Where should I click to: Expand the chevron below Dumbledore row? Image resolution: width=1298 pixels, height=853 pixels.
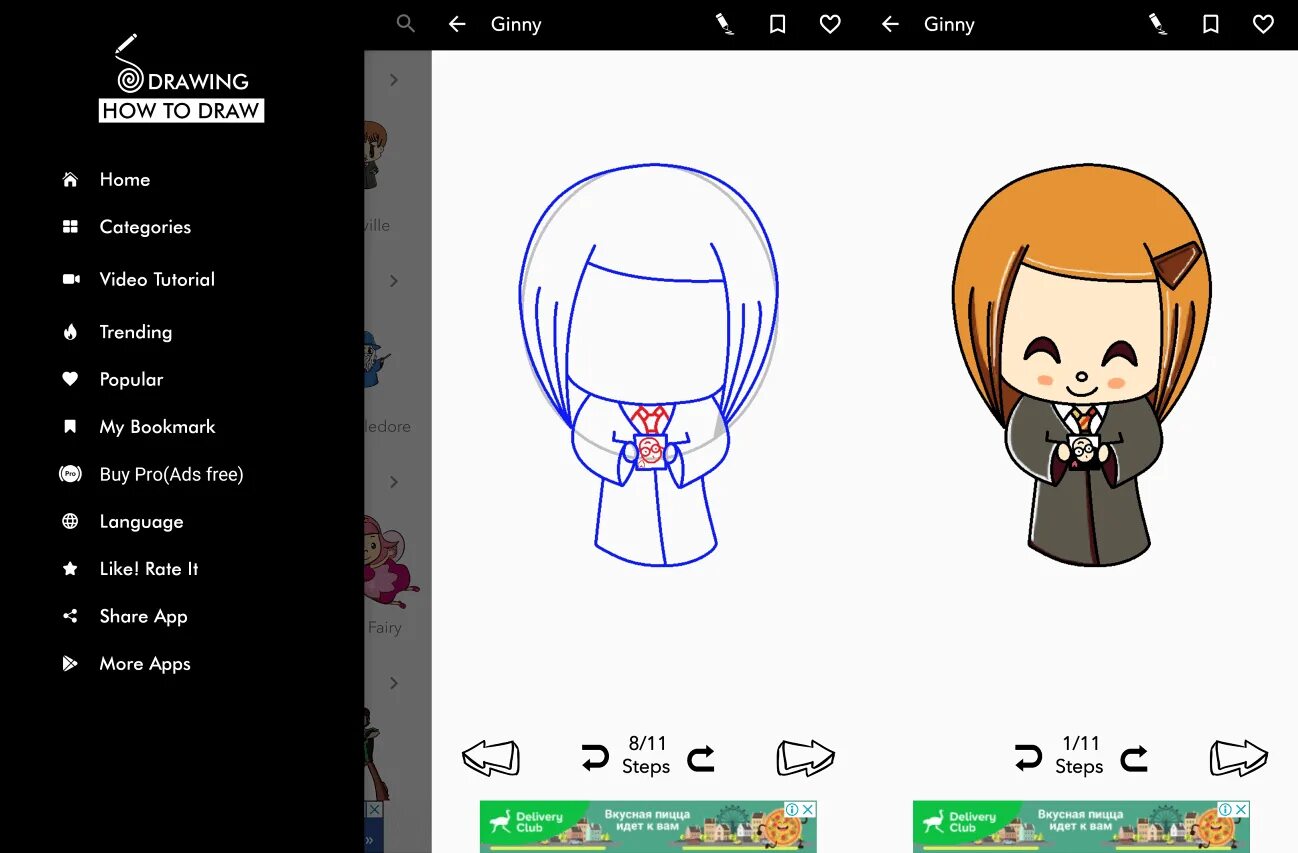click(x=394, y=482)
